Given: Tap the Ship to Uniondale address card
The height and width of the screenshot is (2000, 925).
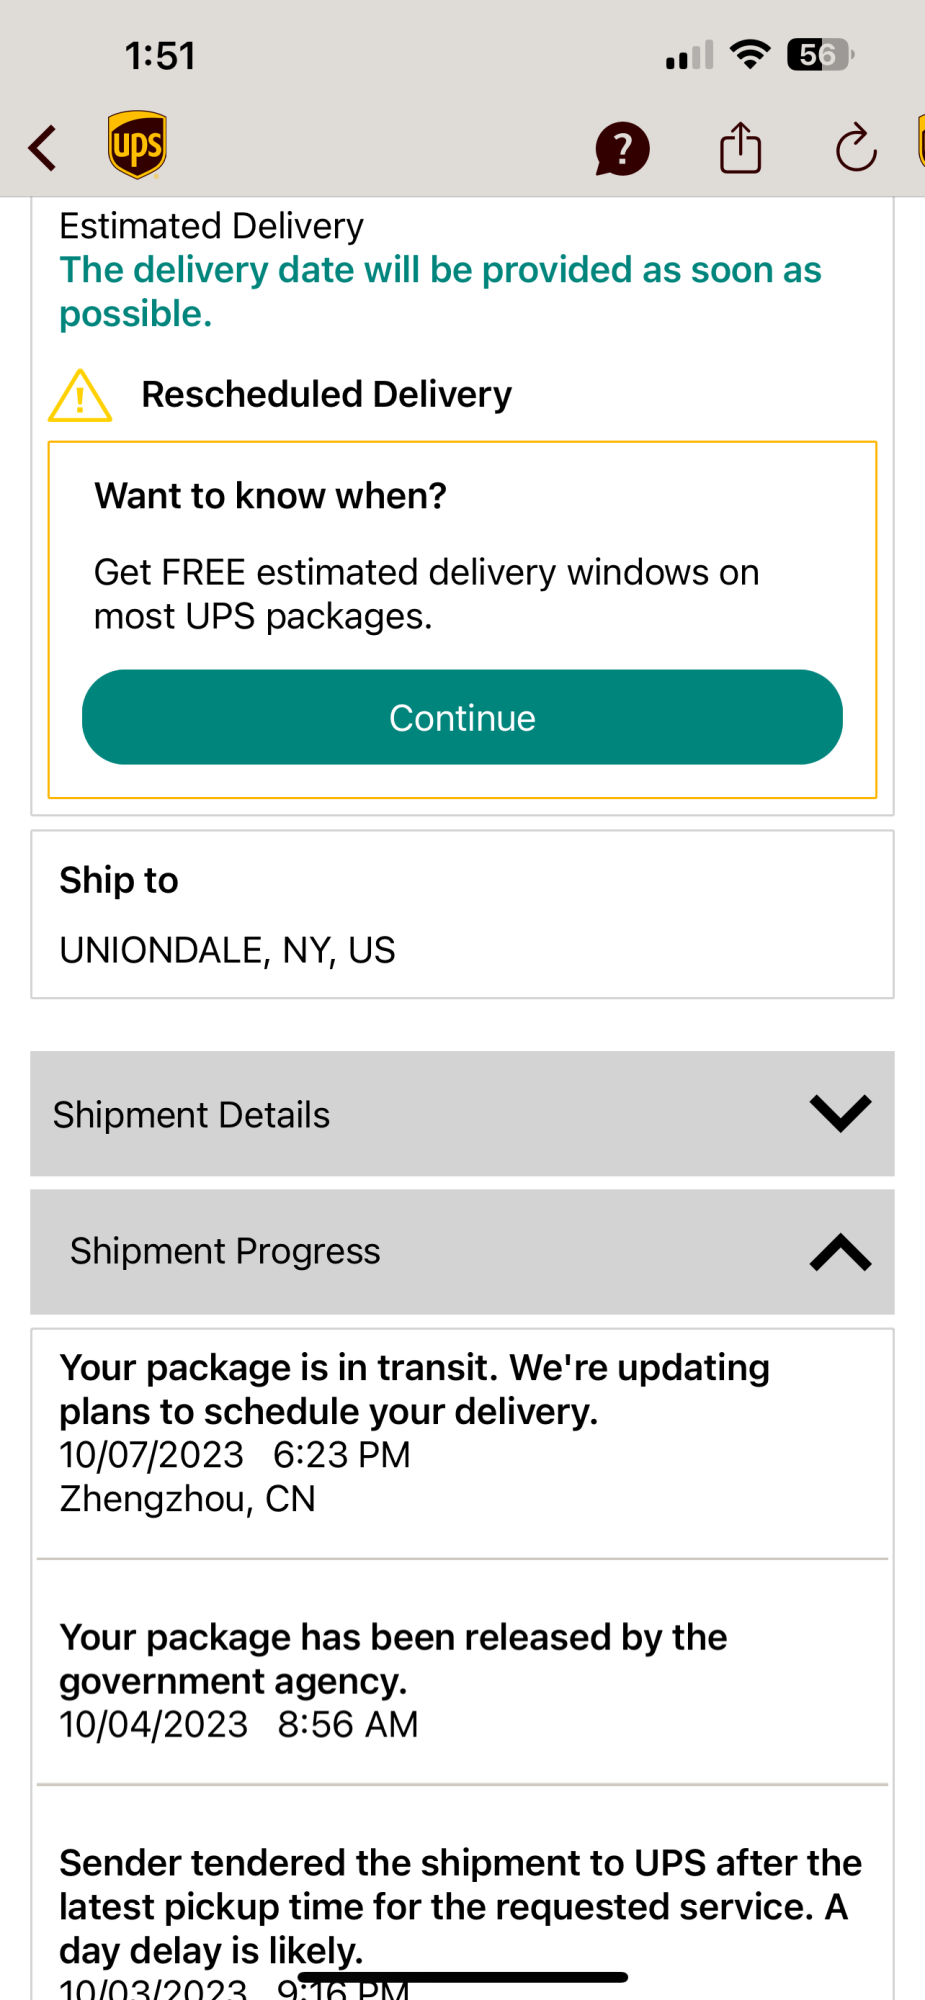Looking at the screenshot, I should [x=462, y=914].
